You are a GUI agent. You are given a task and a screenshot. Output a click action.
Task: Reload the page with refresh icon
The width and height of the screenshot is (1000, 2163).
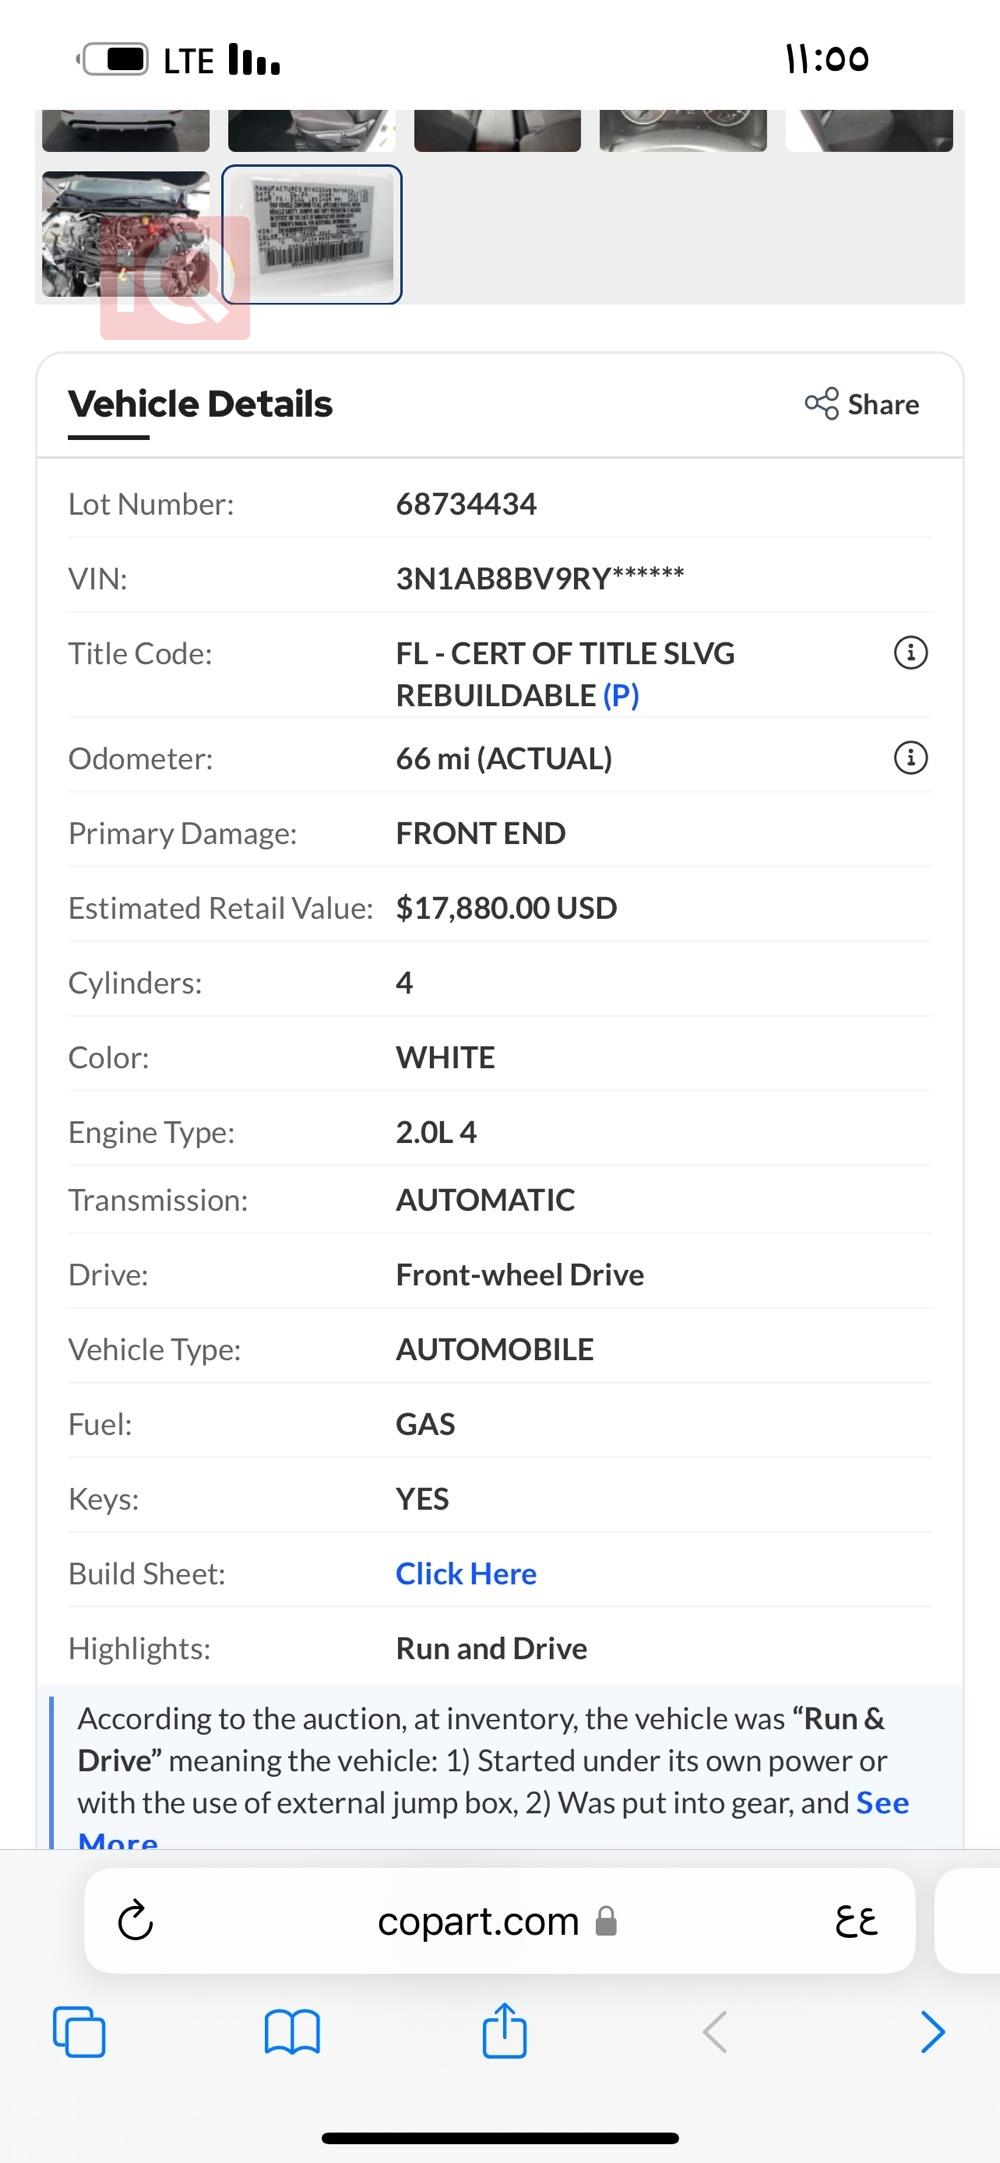[136, 1920]
